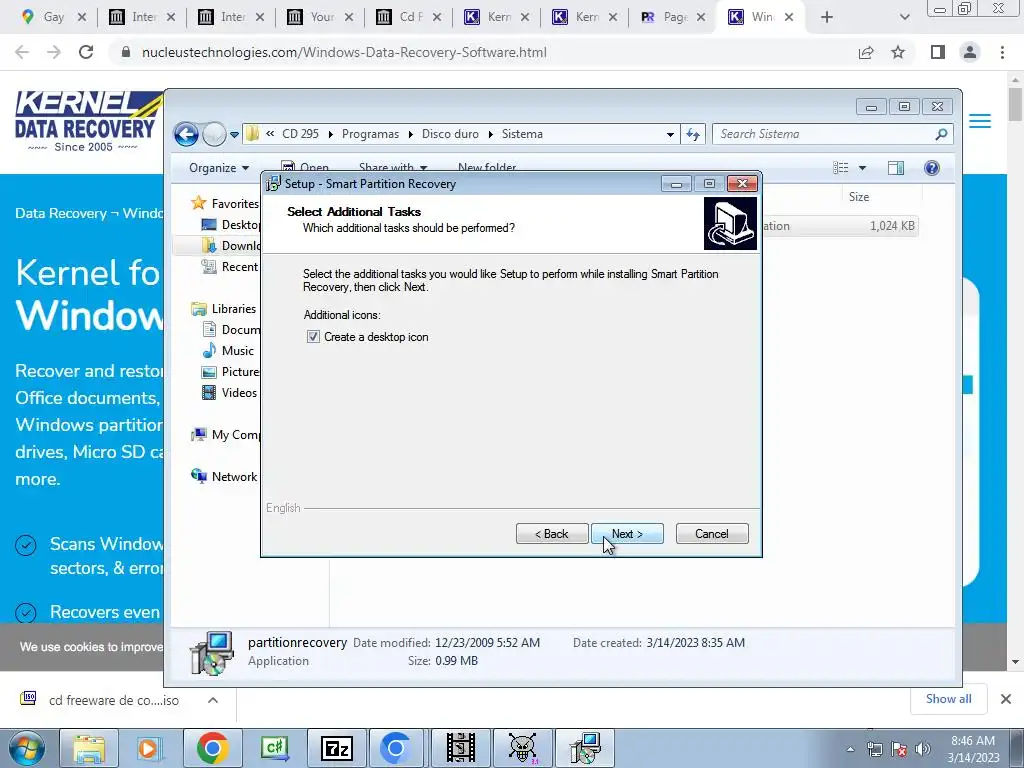Open Explorer help icon
This screenshot has height=768, width=1024.
932,168
